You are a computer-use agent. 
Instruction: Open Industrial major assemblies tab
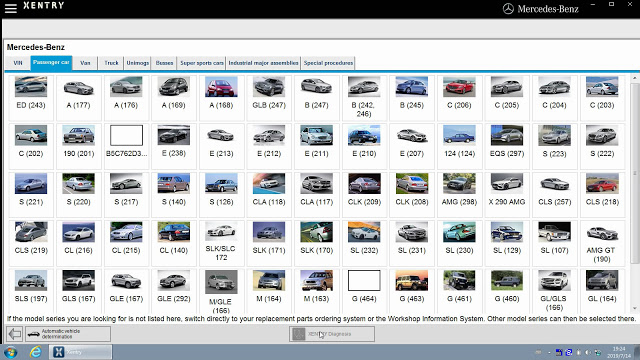263,63
